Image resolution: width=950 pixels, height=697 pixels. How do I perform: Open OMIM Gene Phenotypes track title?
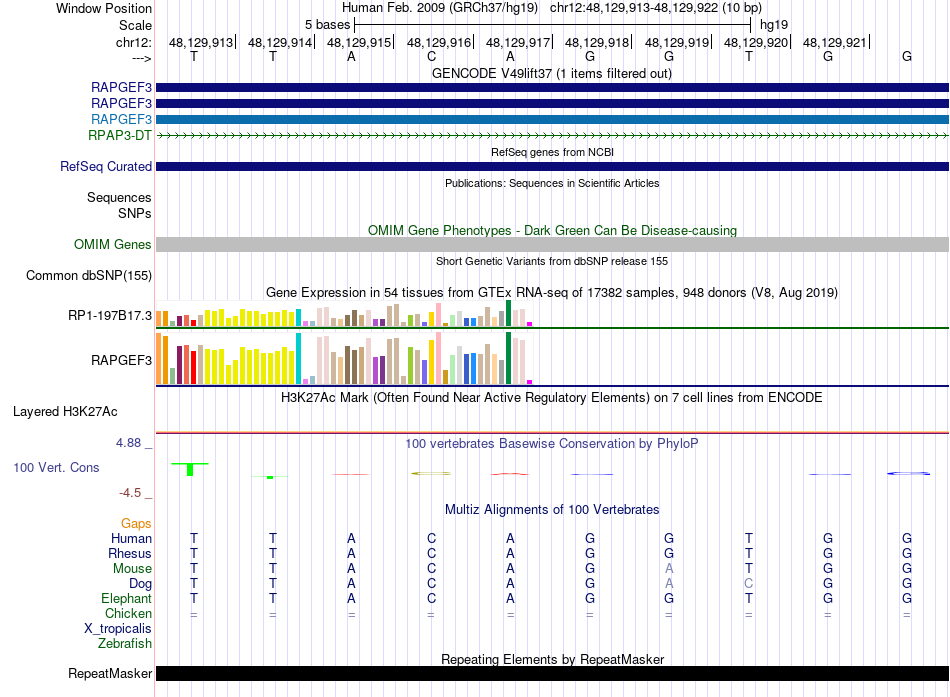click(552, 230)
